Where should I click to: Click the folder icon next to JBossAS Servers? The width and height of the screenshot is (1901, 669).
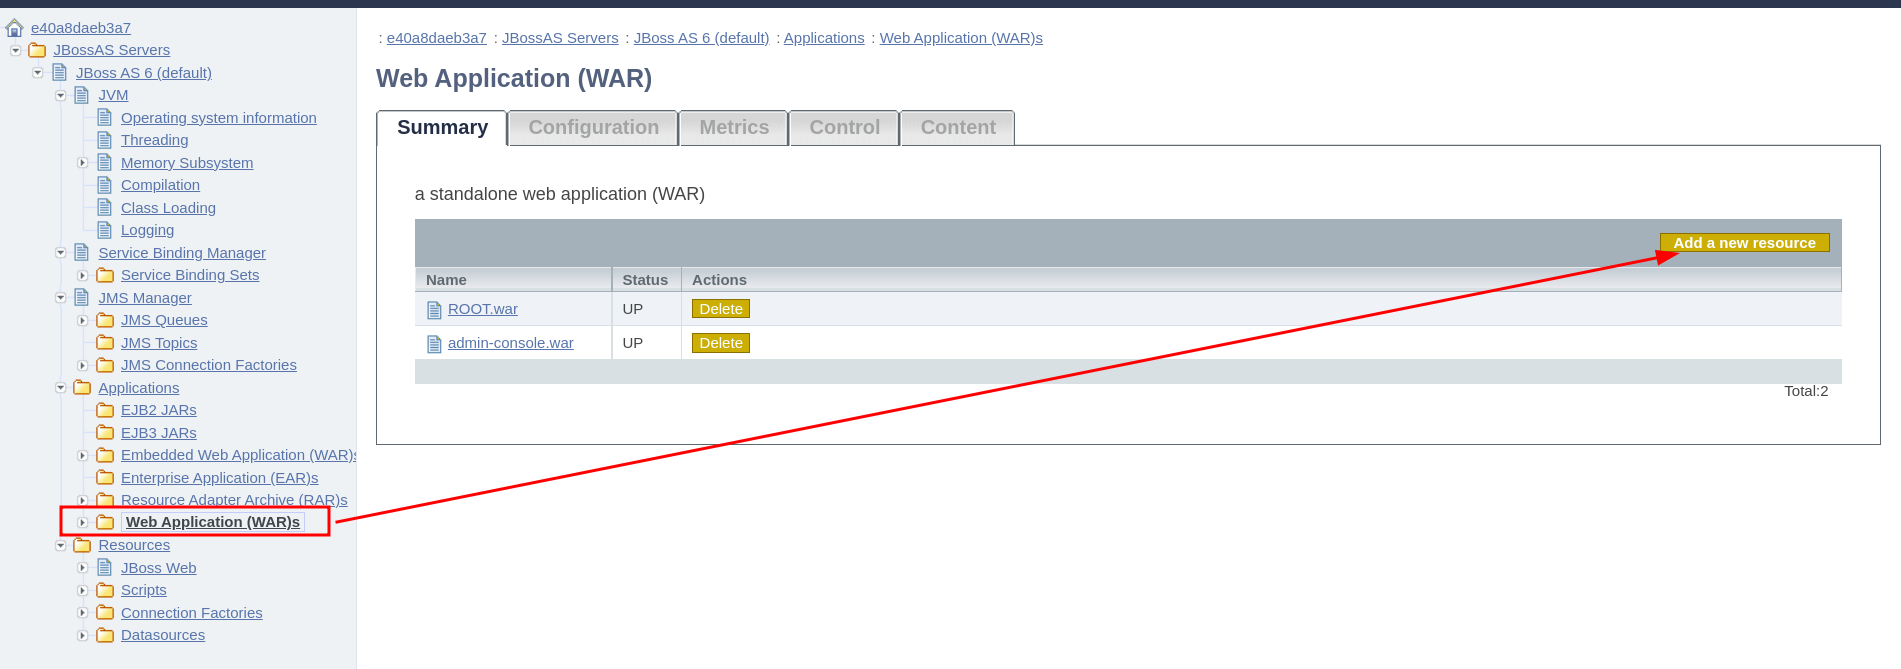click(x=37, y=50)
